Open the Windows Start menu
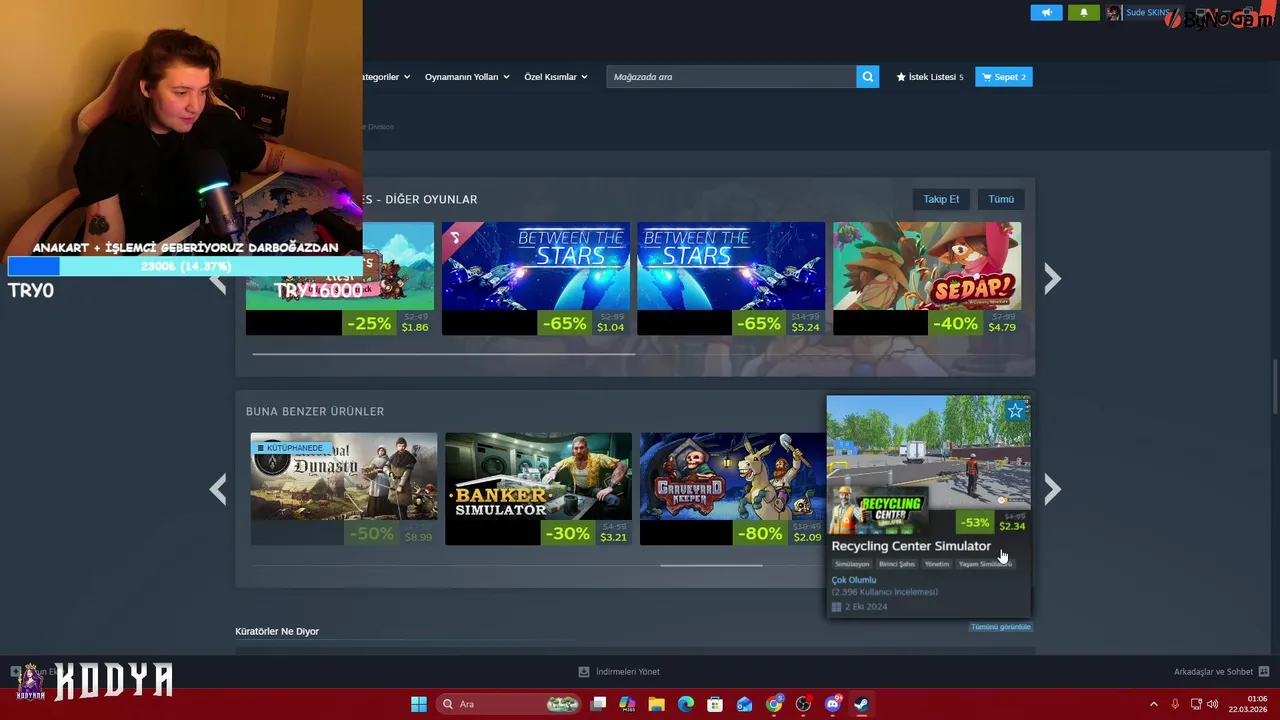 tap(419, 704)
